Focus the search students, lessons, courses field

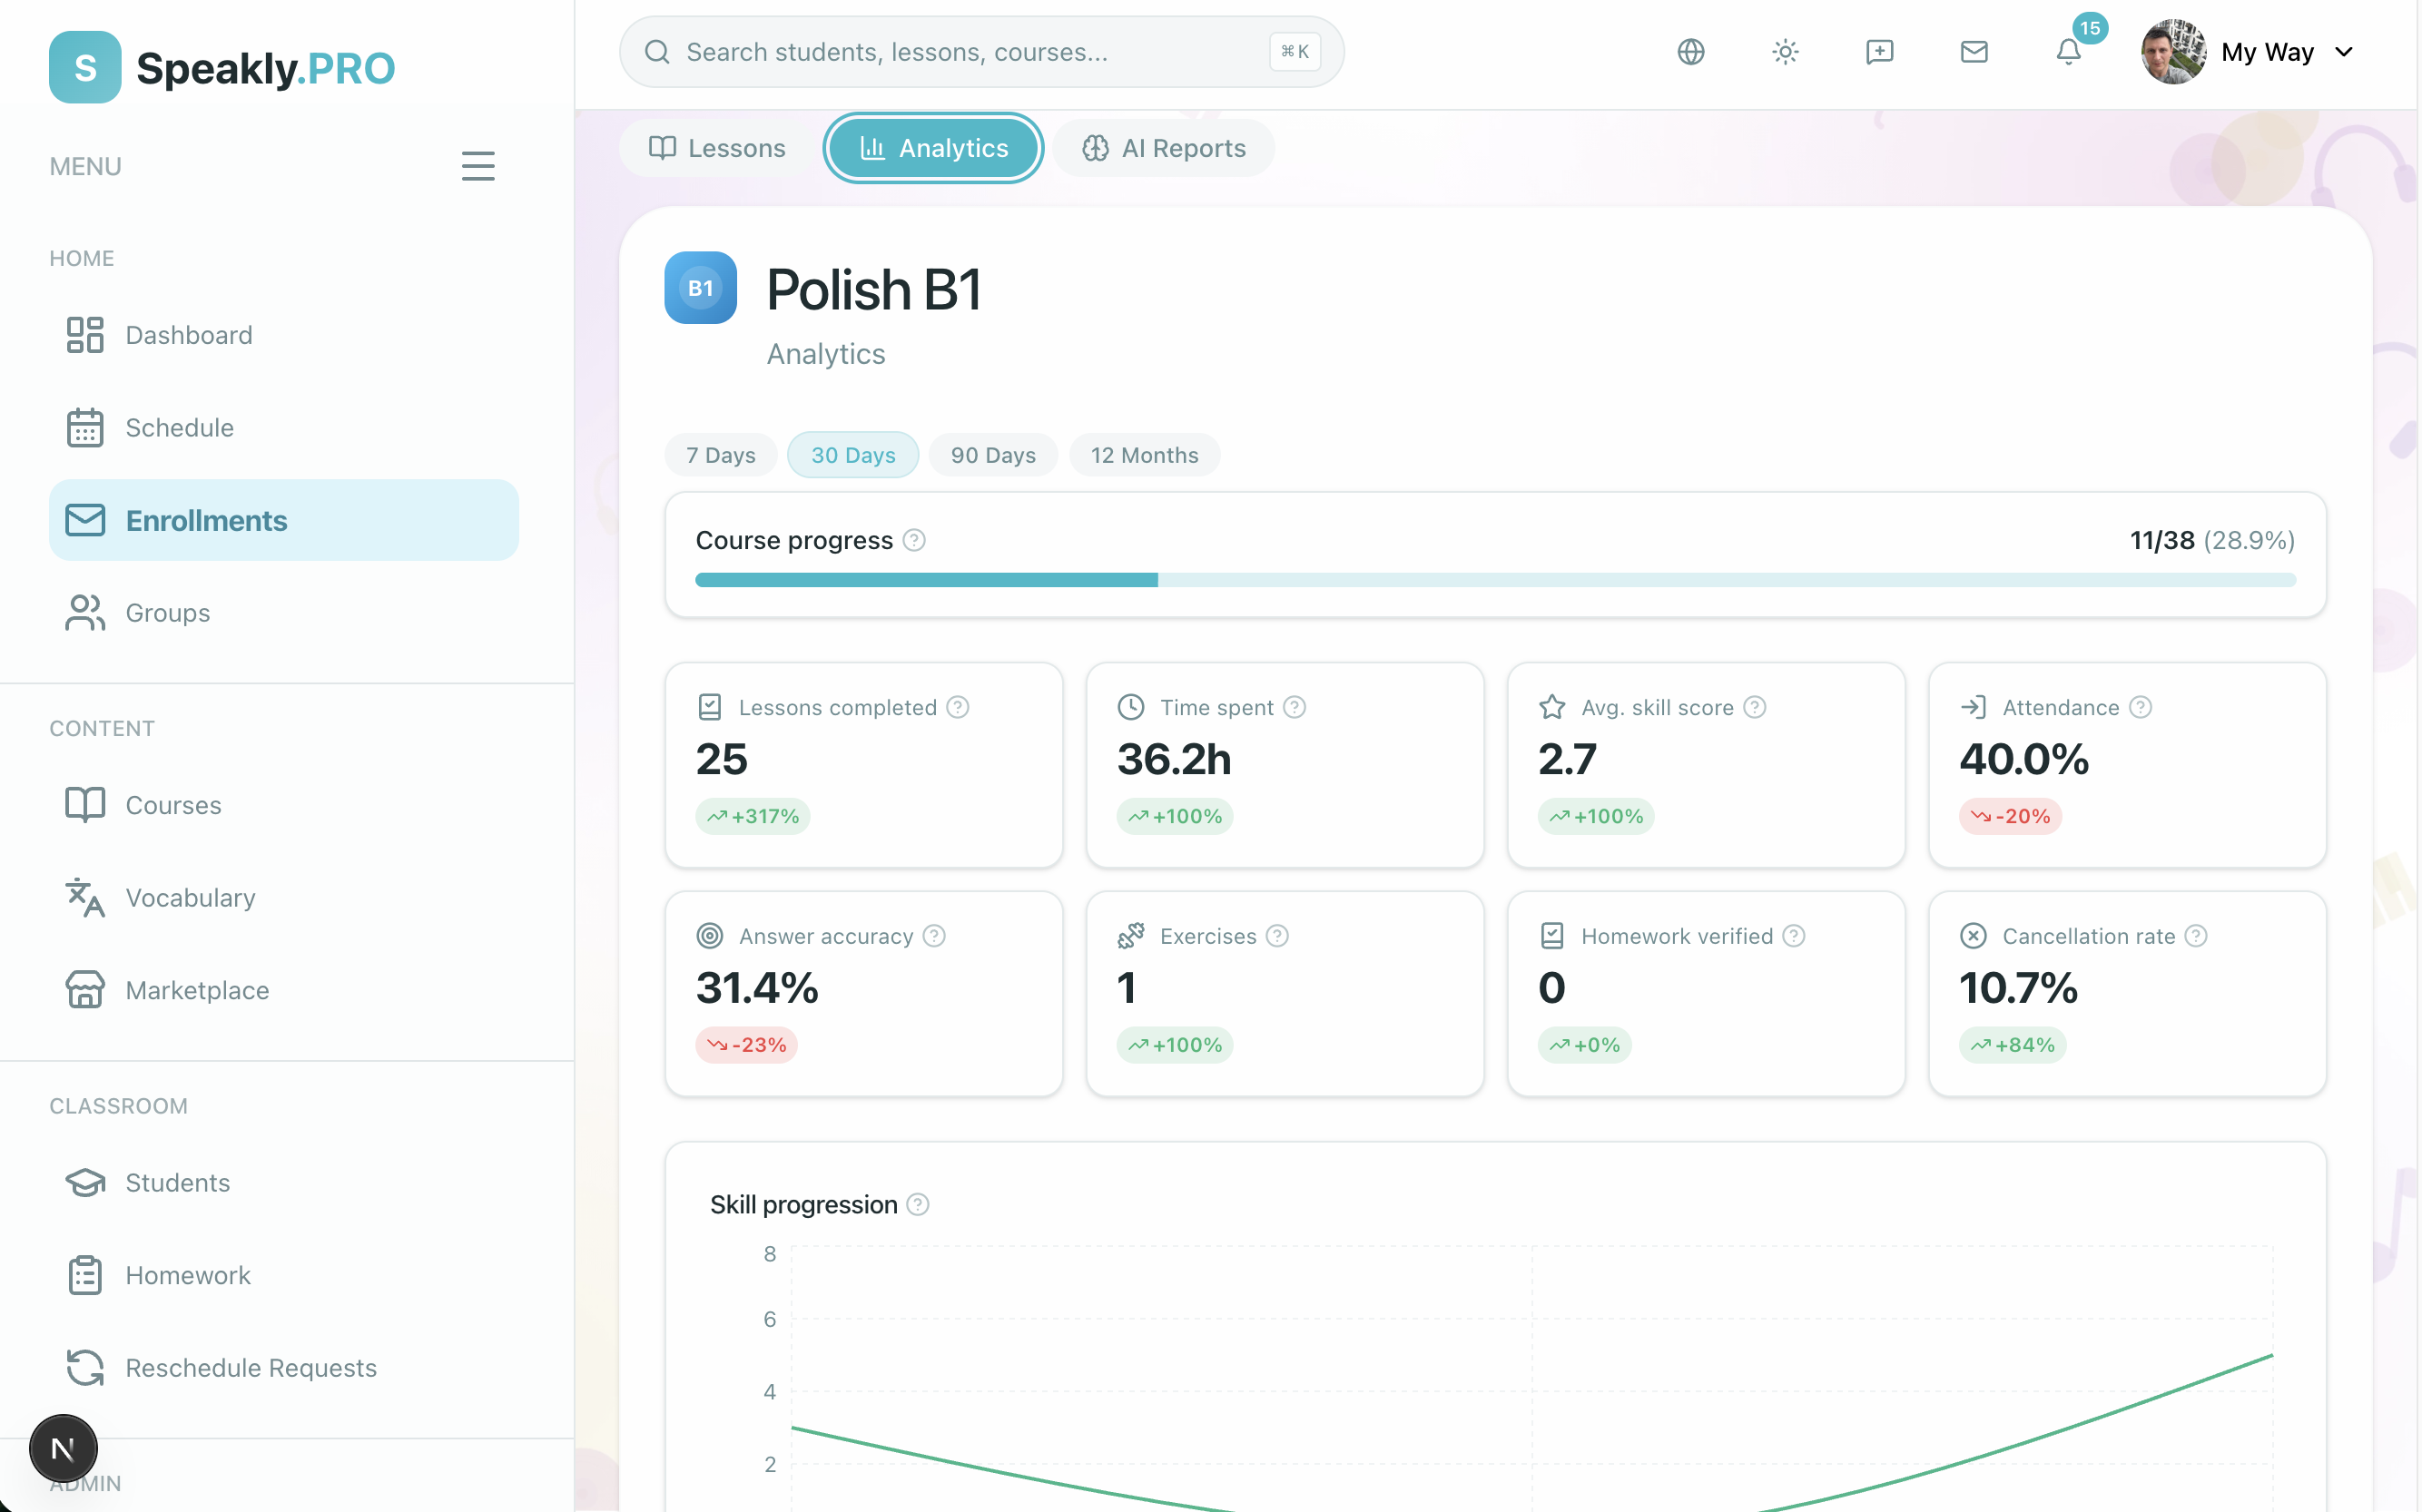(980, 52)
